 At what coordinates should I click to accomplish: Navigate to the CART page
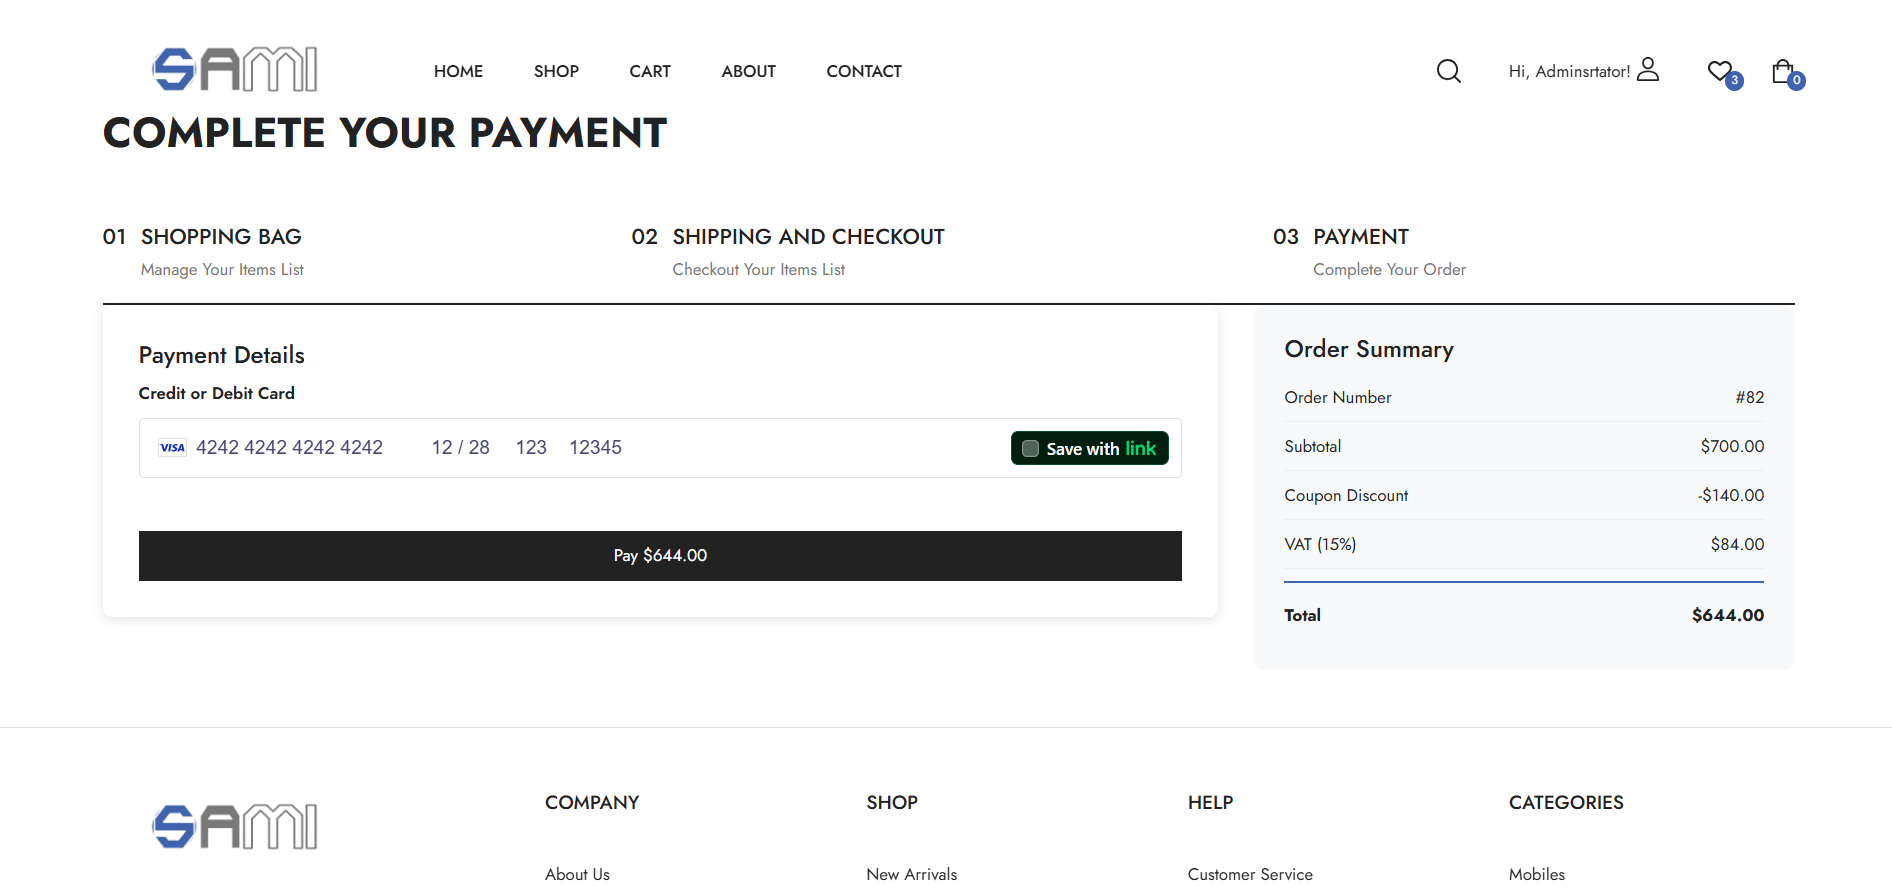[650, 71]
